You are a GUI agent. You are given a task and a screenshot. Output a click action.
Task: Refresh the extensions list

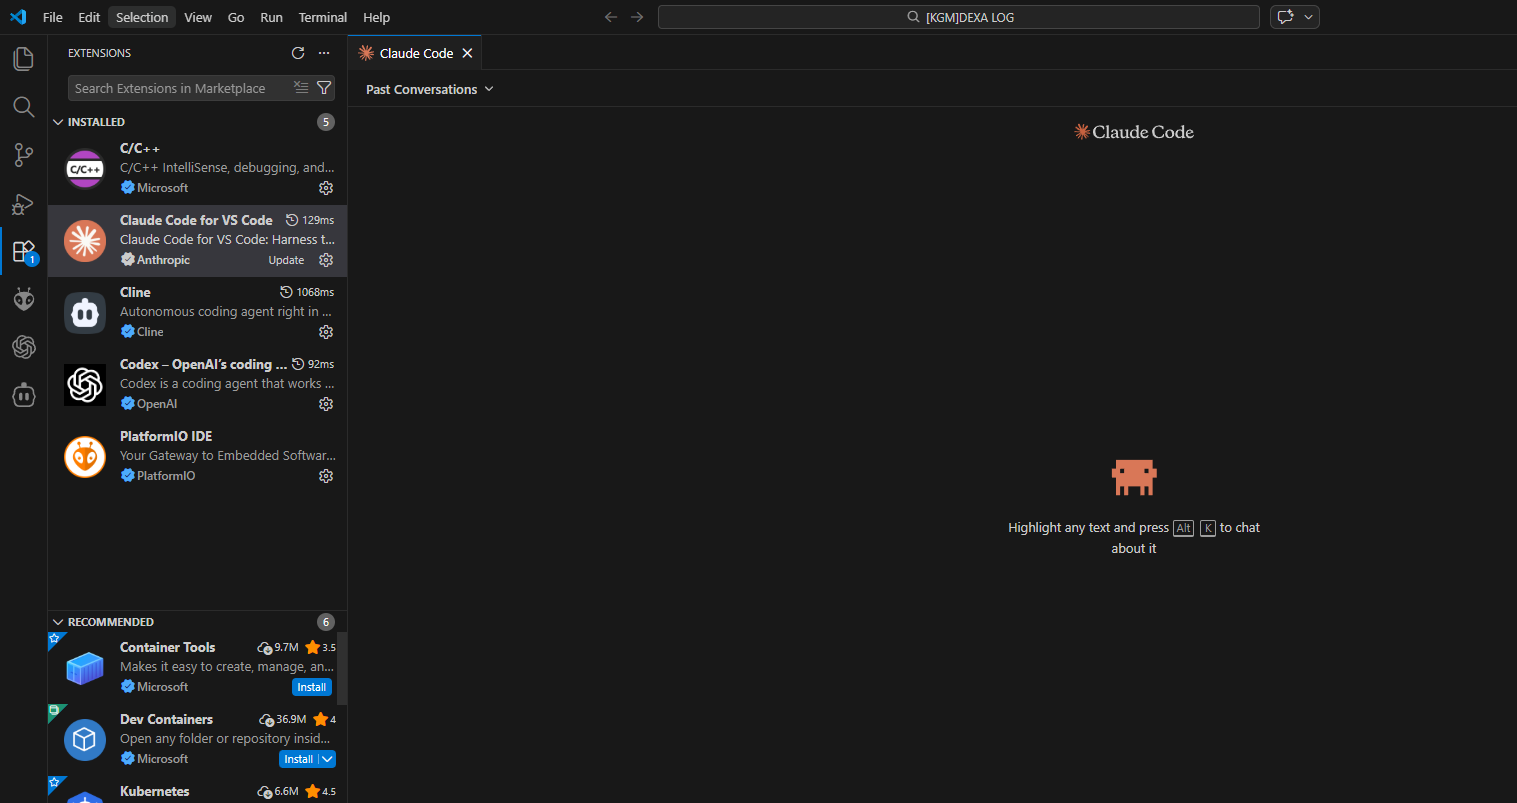(298, 53)
